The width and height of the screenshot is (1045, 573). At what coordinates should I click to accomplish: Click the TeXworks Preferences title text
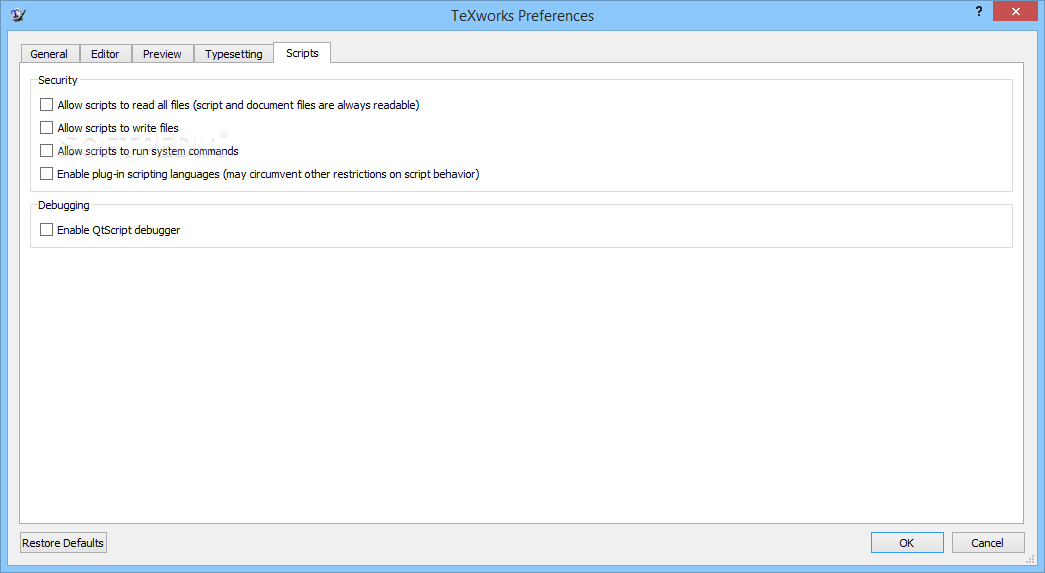(x=522, y=16)
